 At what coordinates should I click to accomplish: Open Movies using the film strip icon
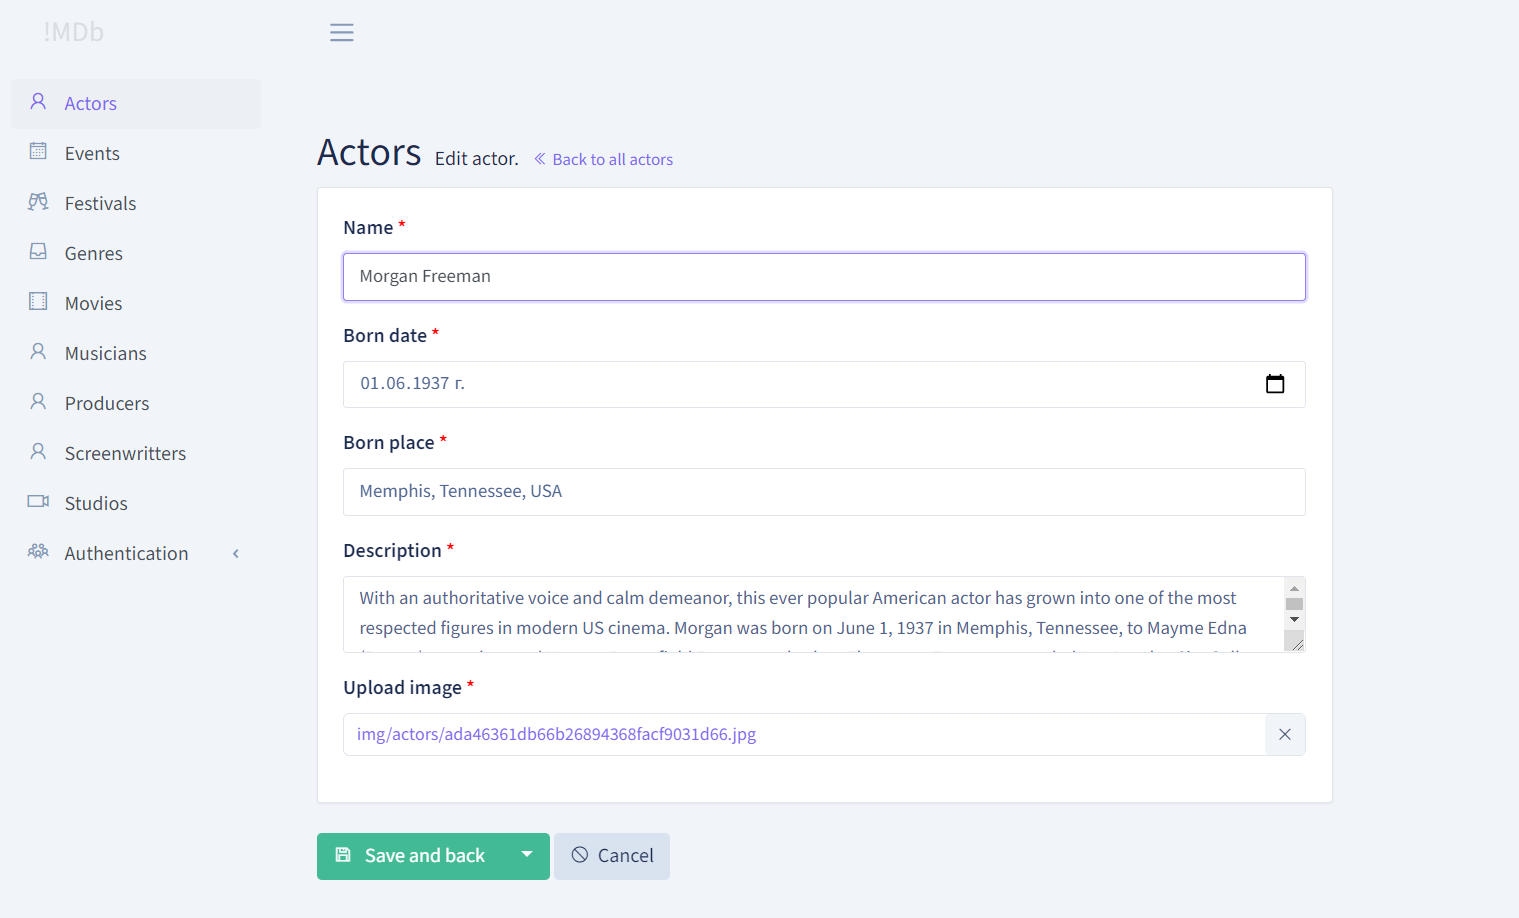pos(38,302)
